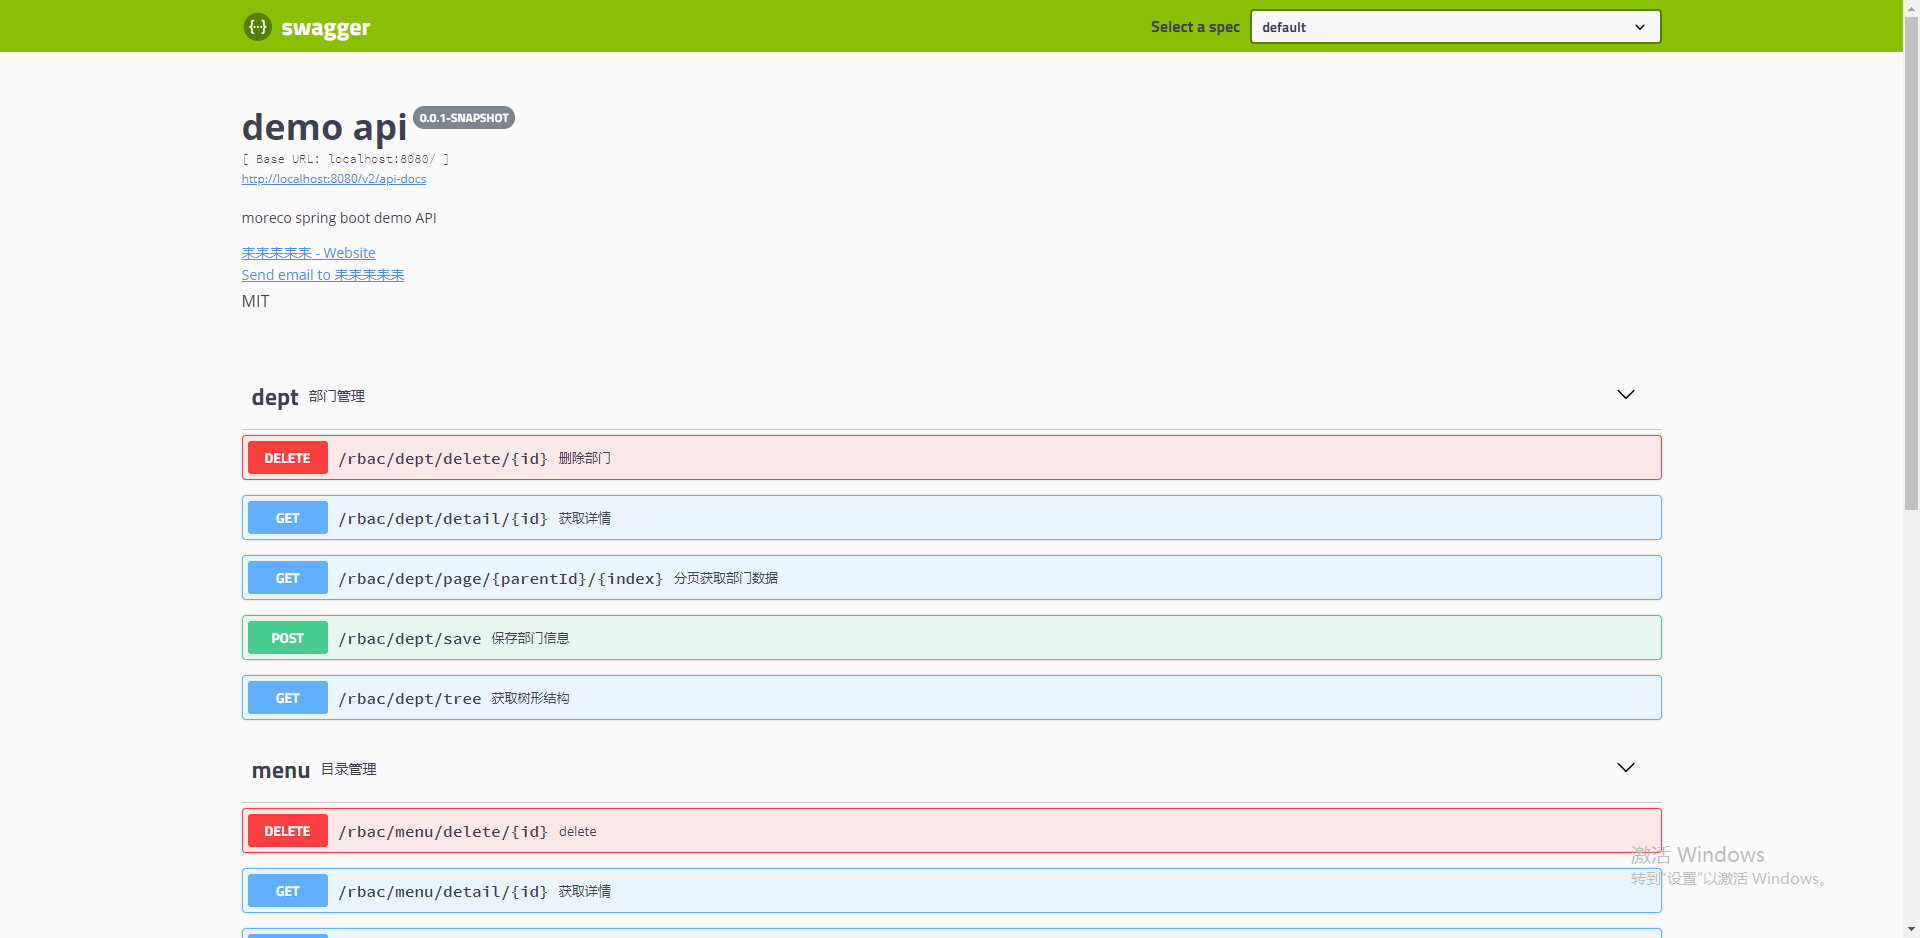
Task: Click the Base URL localhost:8080 text
Action: coord(345,159)
